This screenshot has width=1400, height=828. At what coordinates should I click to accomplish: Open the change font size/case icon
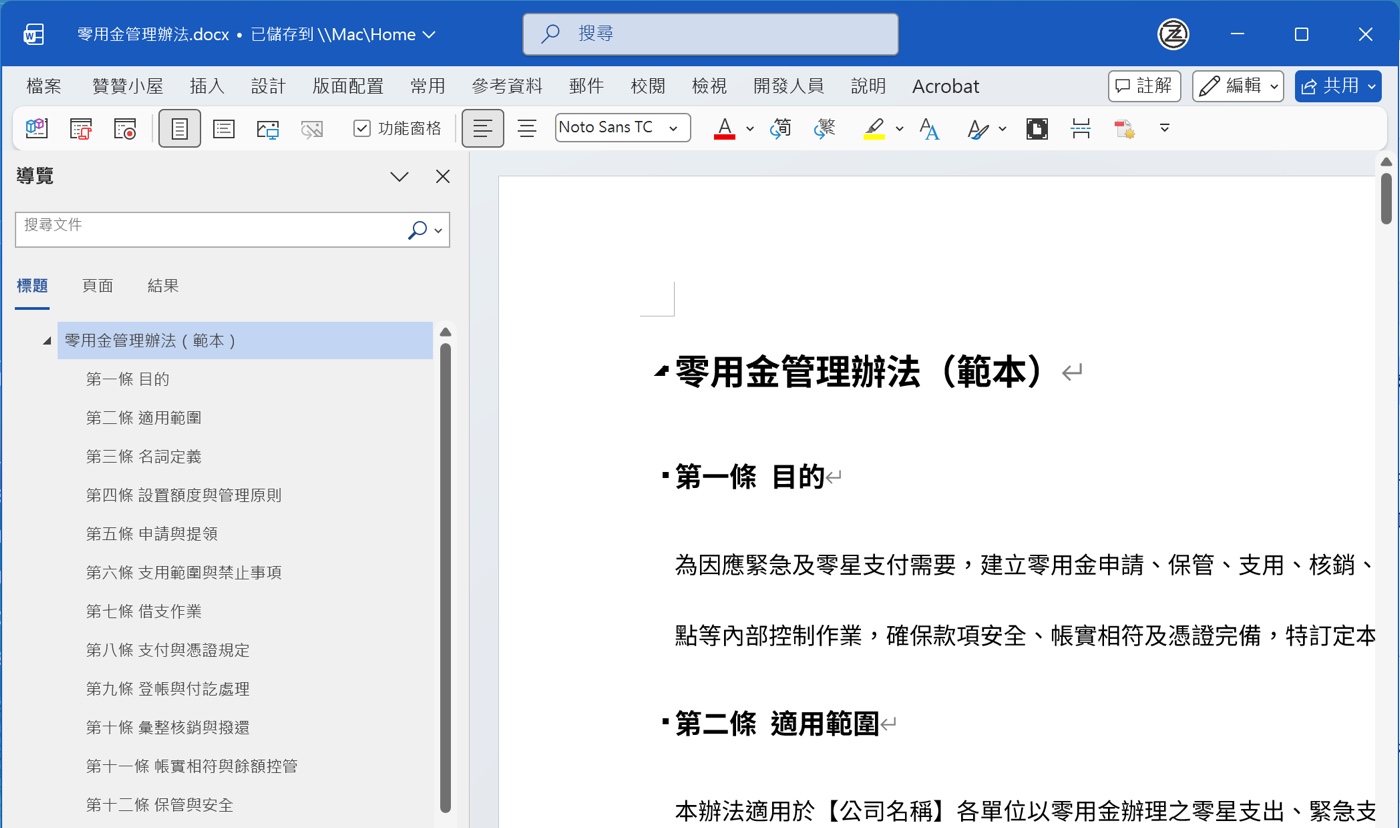929,128
